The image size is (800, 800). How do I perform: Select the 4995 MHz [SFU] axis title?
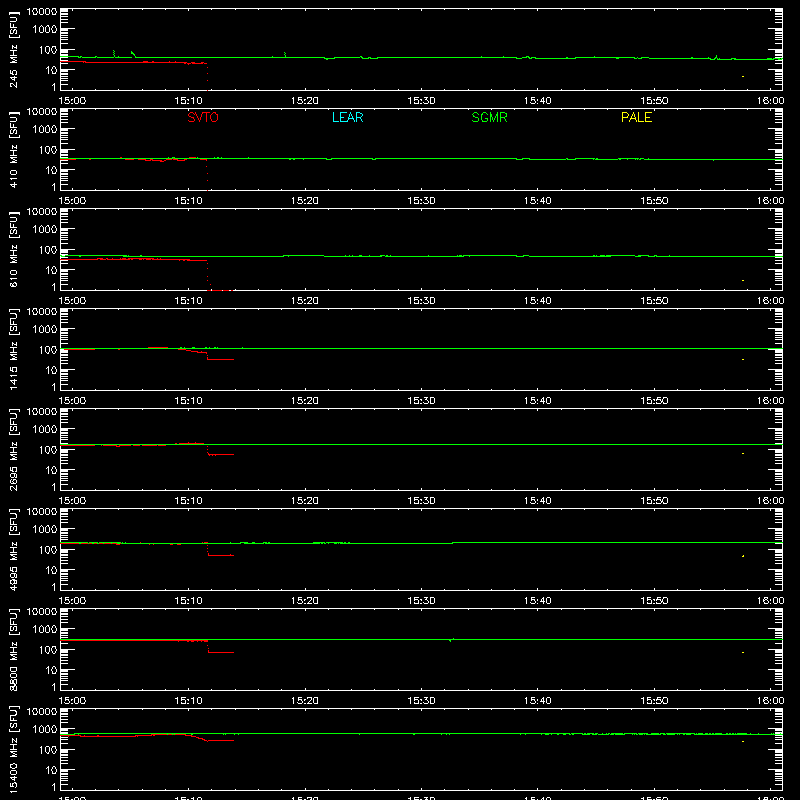(x=14, y=549)
